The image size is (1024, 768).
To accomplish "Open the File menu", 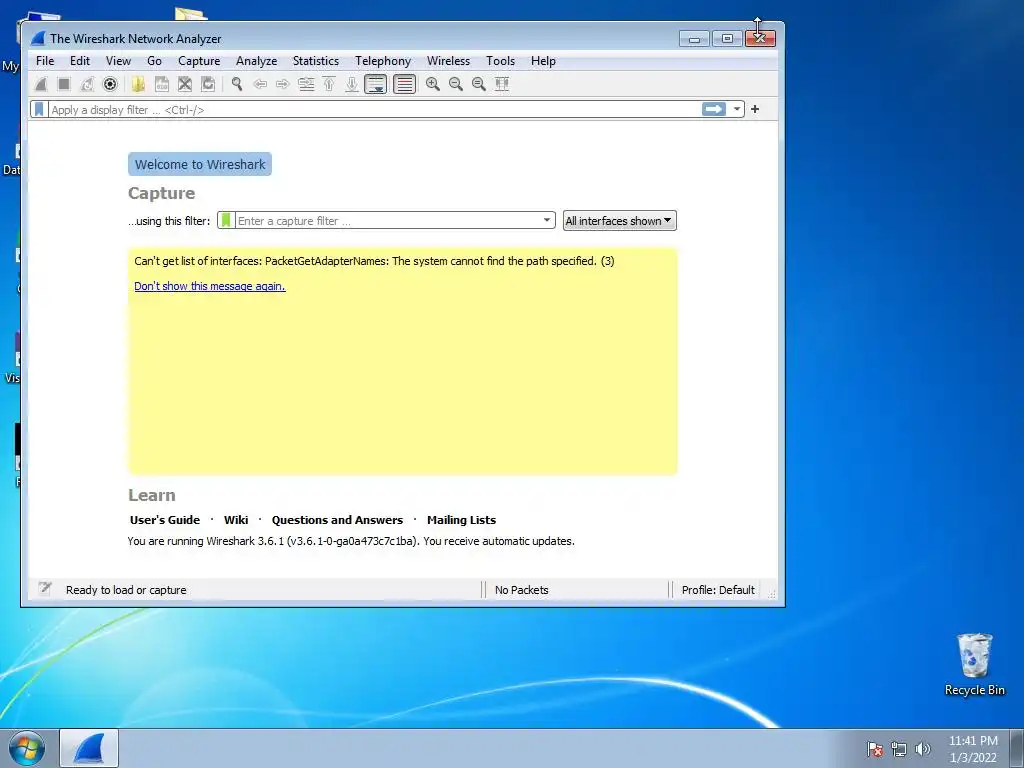I will tap(45, 61).
